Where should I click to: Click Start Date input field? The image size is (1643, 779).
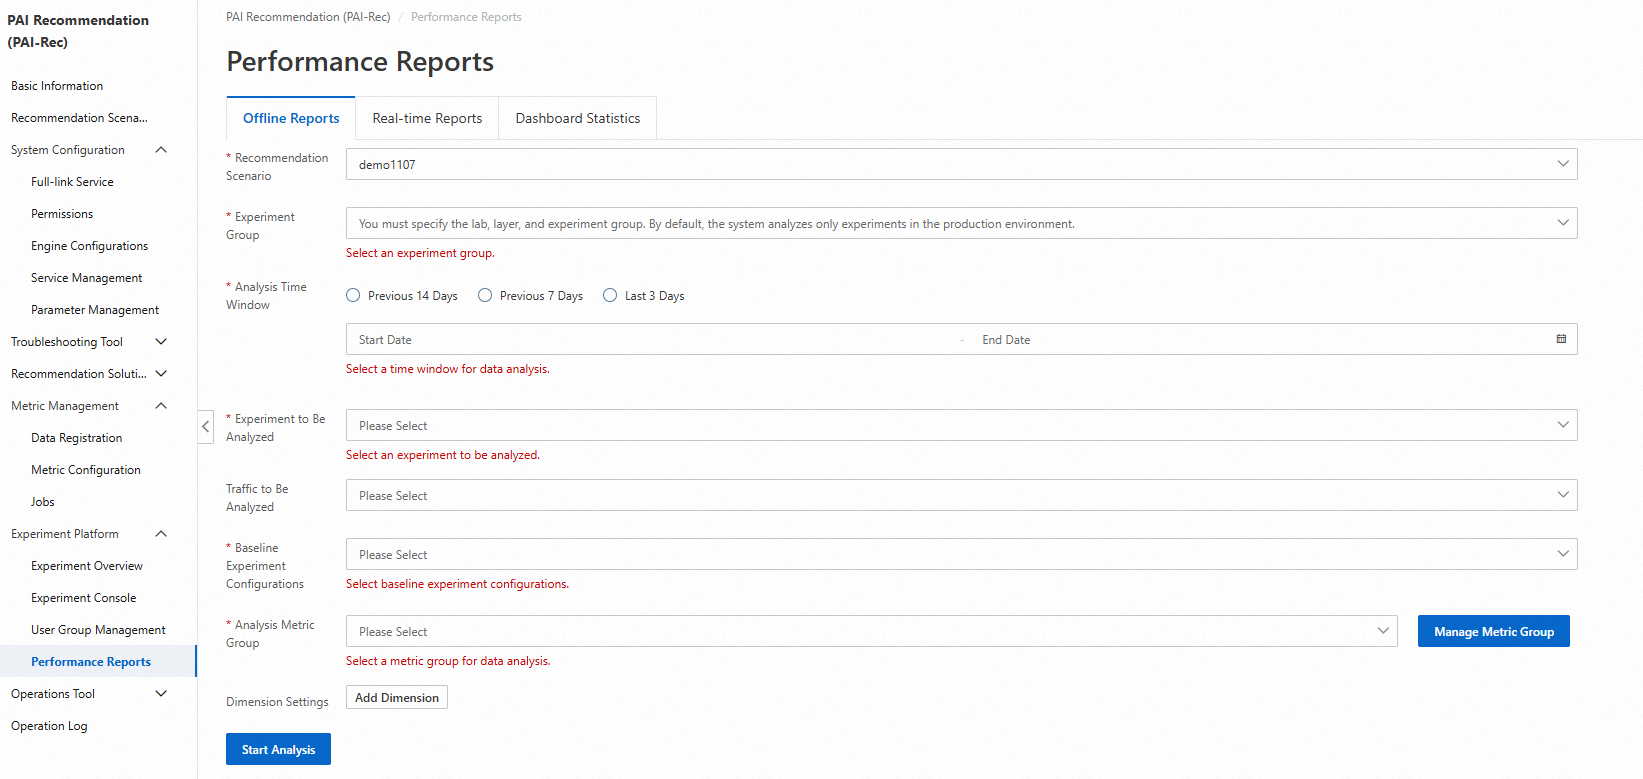click(x=650, y=339)
